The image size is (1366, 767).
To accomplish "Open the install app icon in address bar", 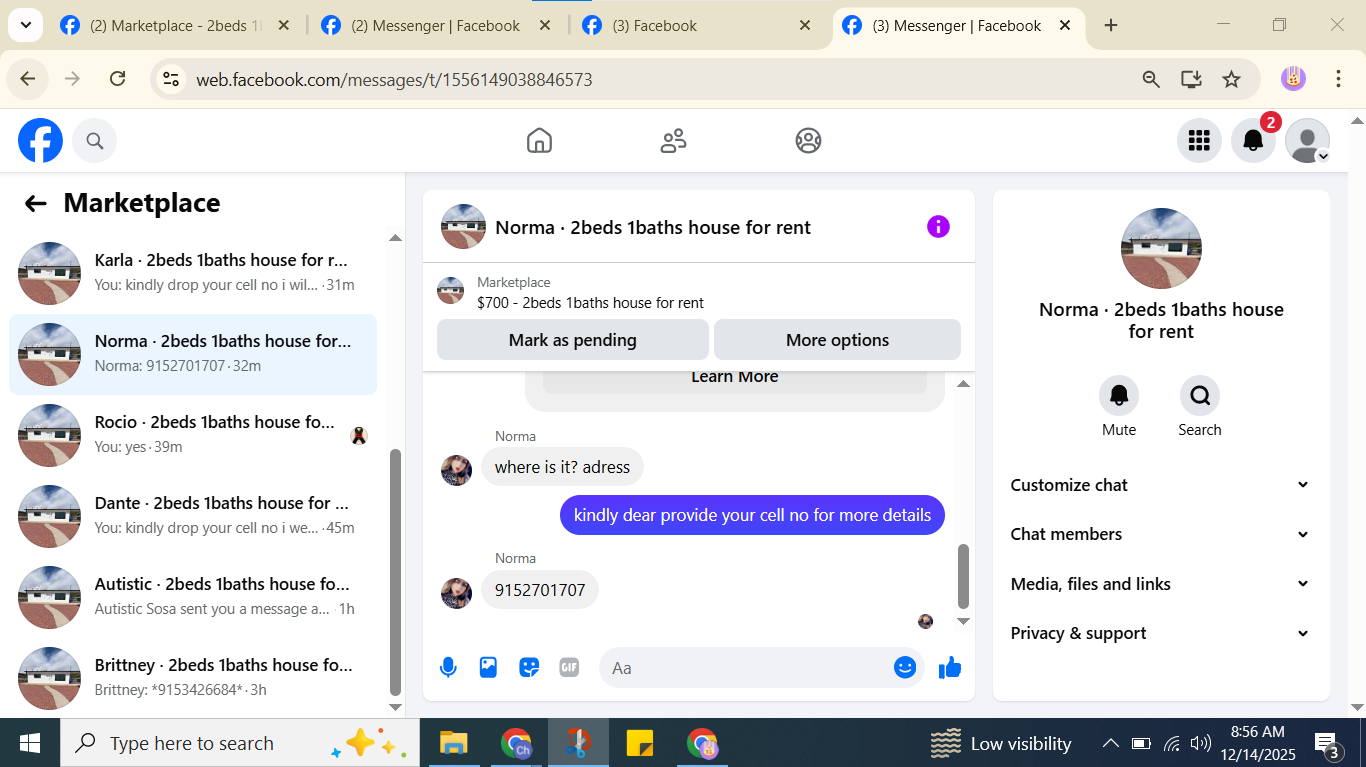I will point(1191,79).
